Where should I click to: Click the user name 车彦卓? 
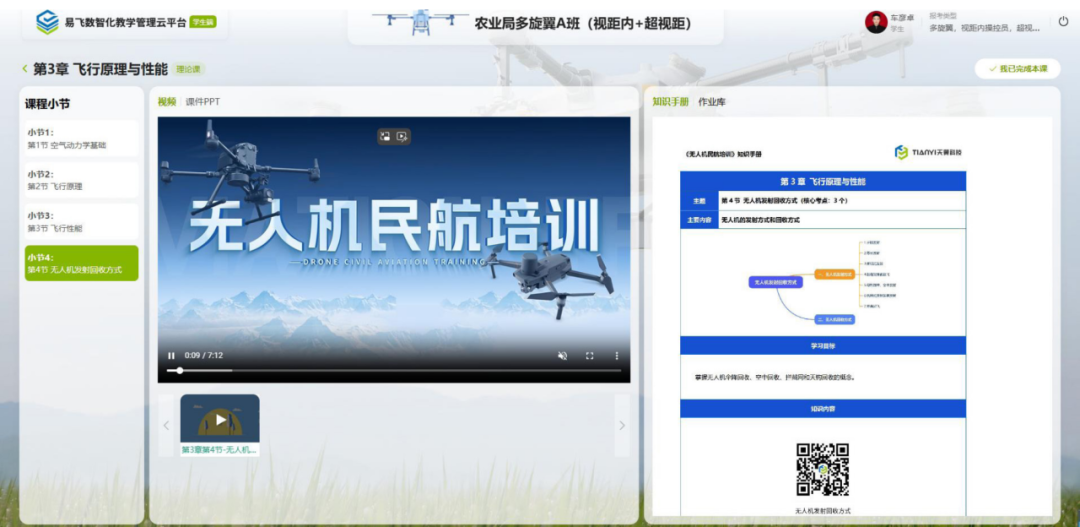coord(902,18)
